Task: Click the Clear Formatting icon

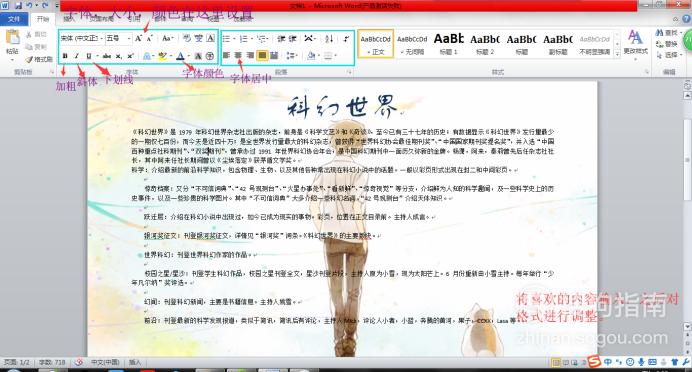Action: click(x=187, y=38)
